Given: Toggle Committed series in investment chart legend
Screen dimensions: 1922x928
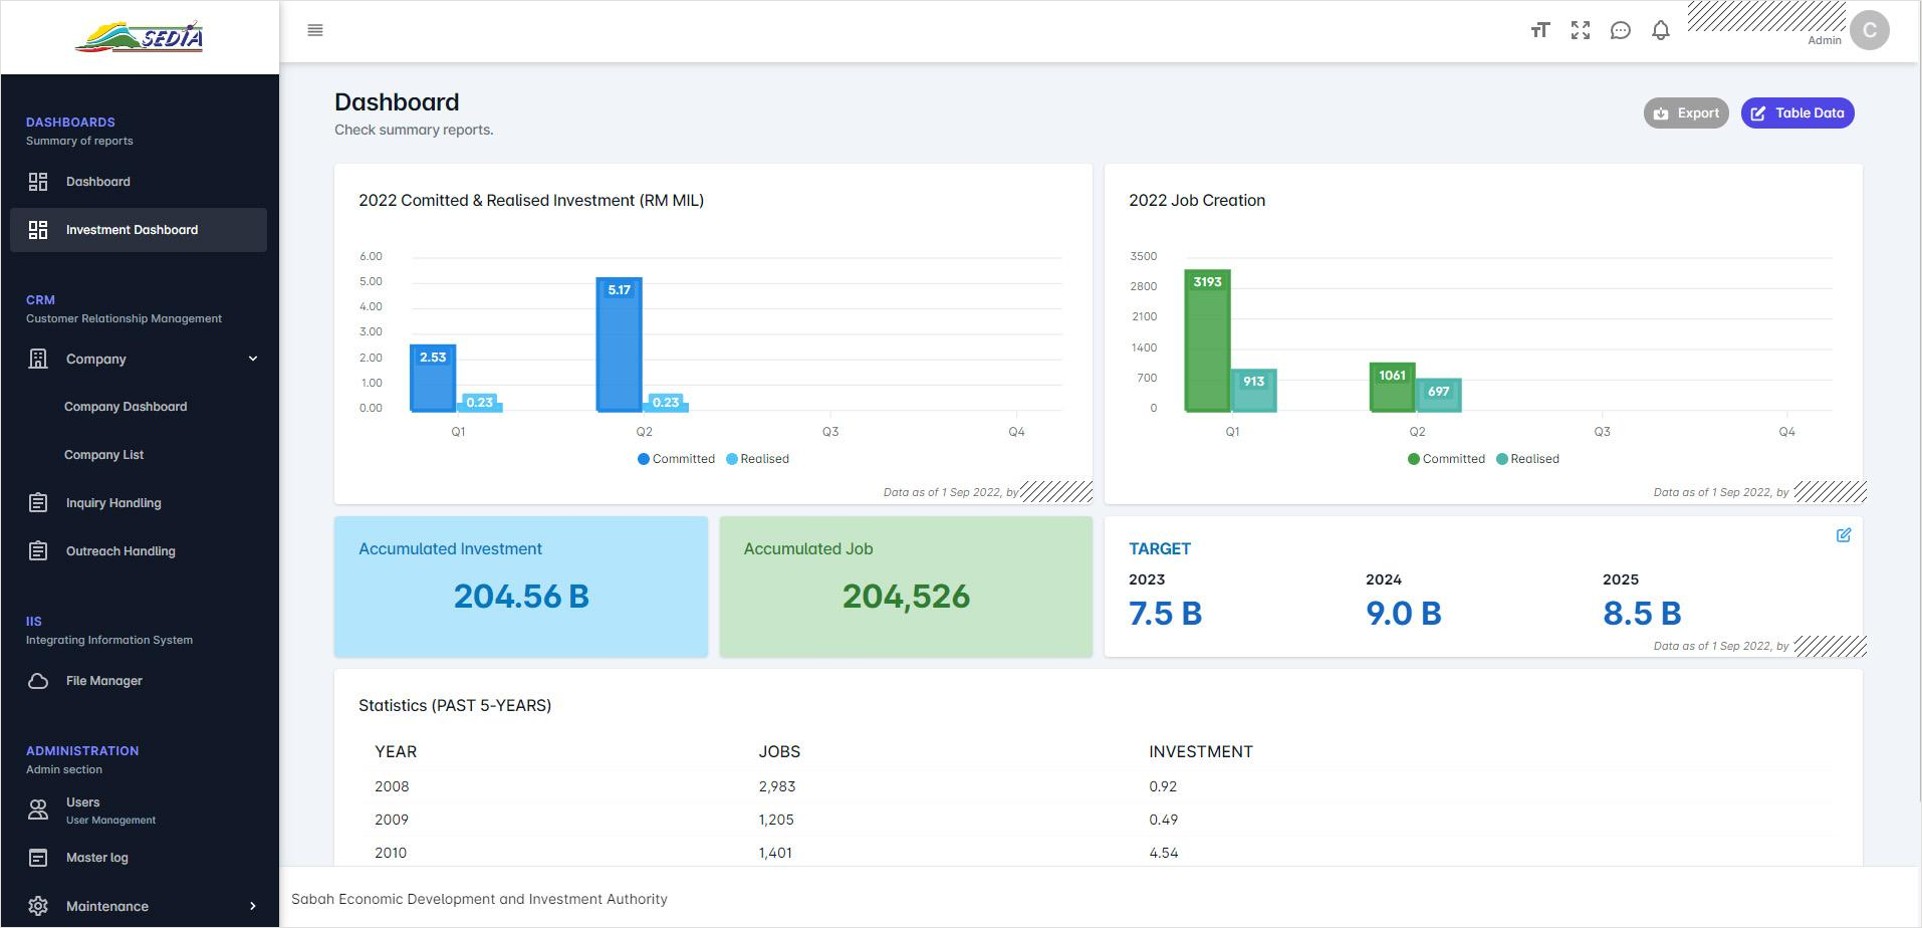Looking at the screenshot, I should 676,459.
